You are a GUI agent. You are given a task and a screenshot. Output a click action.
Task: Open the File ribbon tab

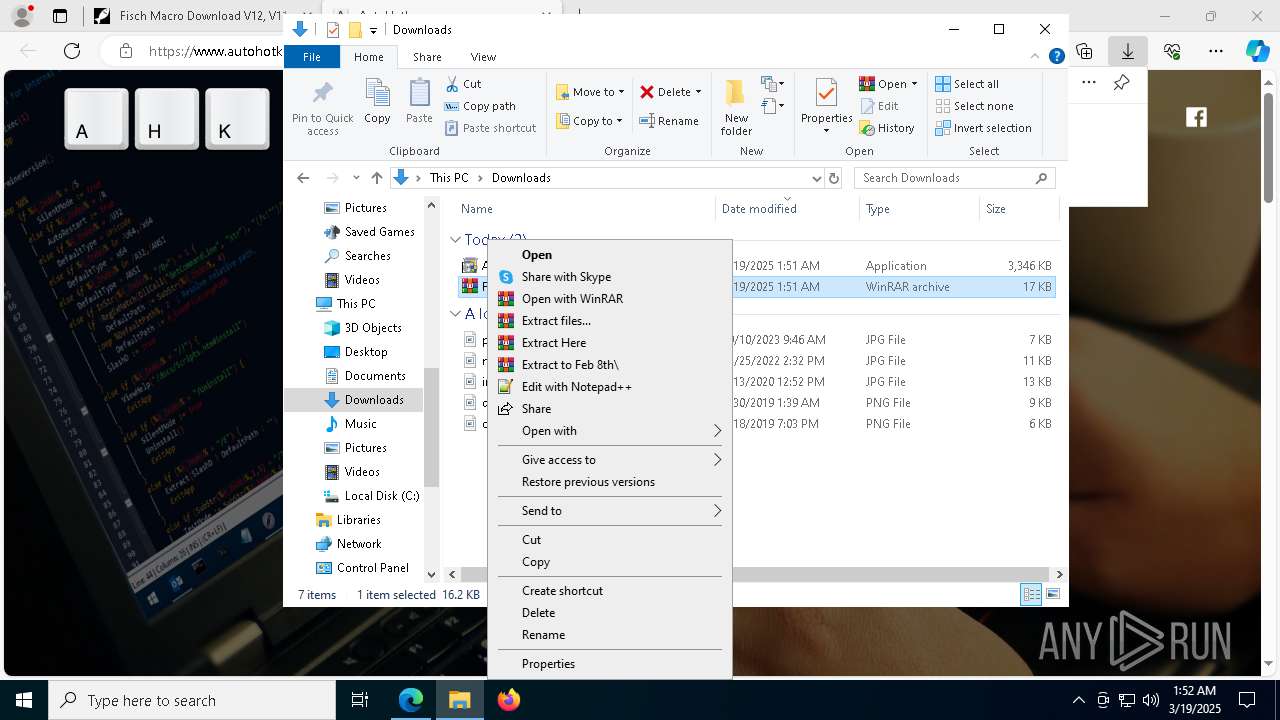click(312, 57)
